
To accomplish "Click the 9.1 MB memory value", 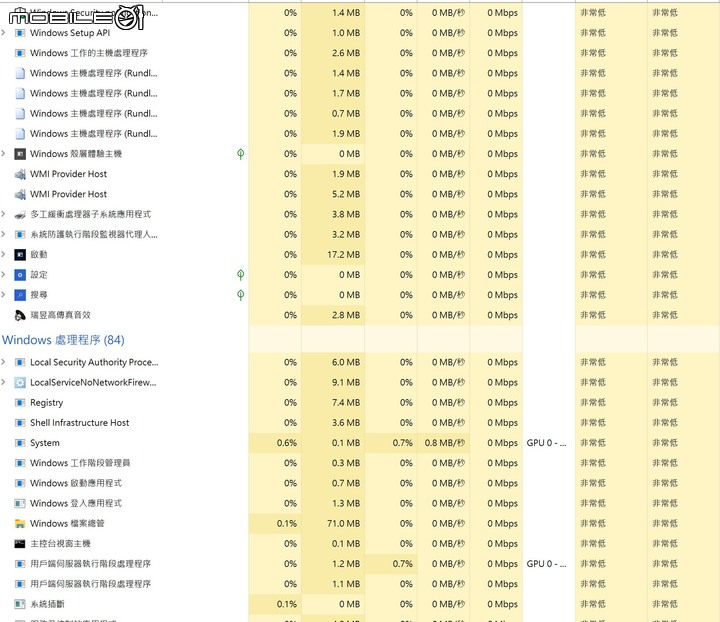I will tap(346, 383).
